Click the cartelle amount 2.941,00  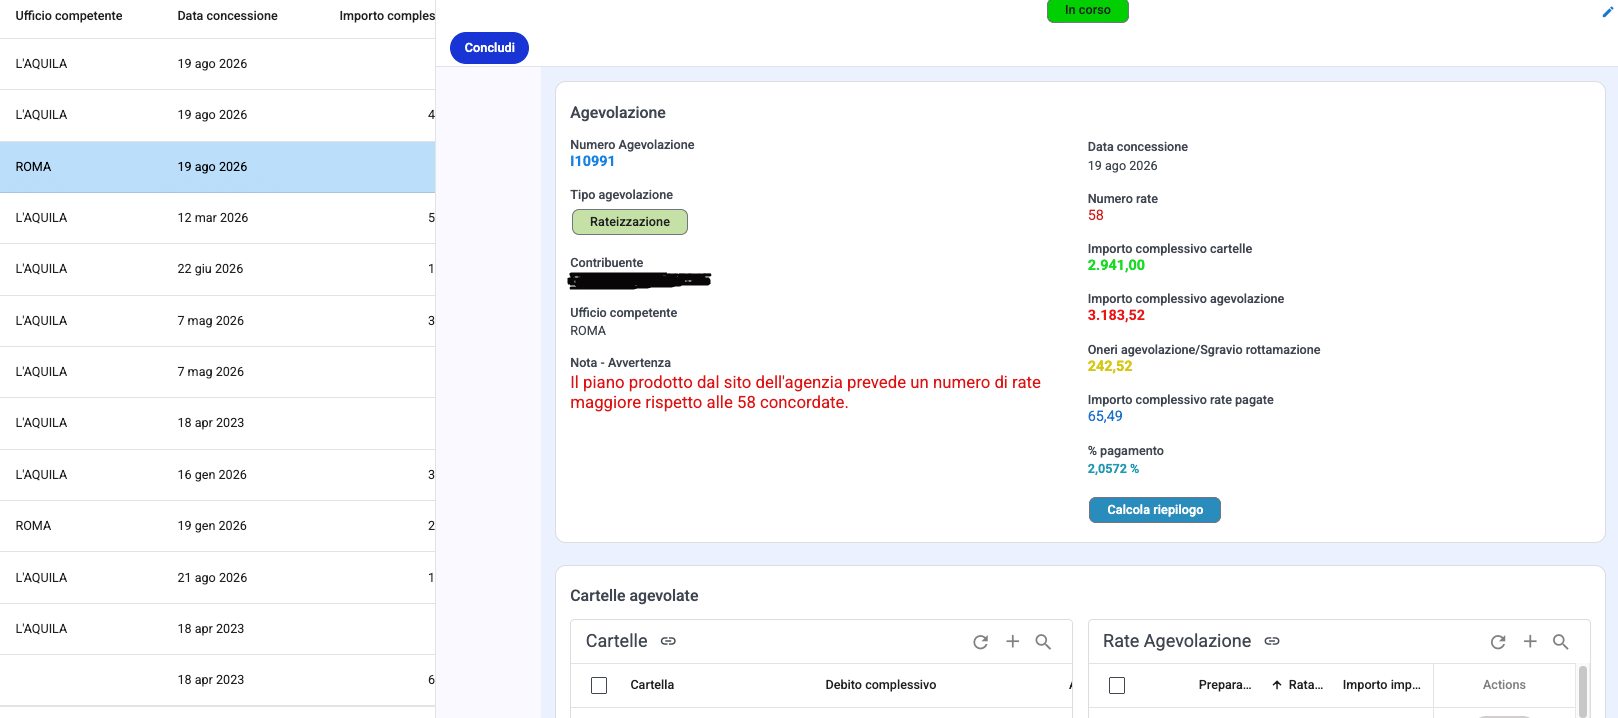[1116, 265]
